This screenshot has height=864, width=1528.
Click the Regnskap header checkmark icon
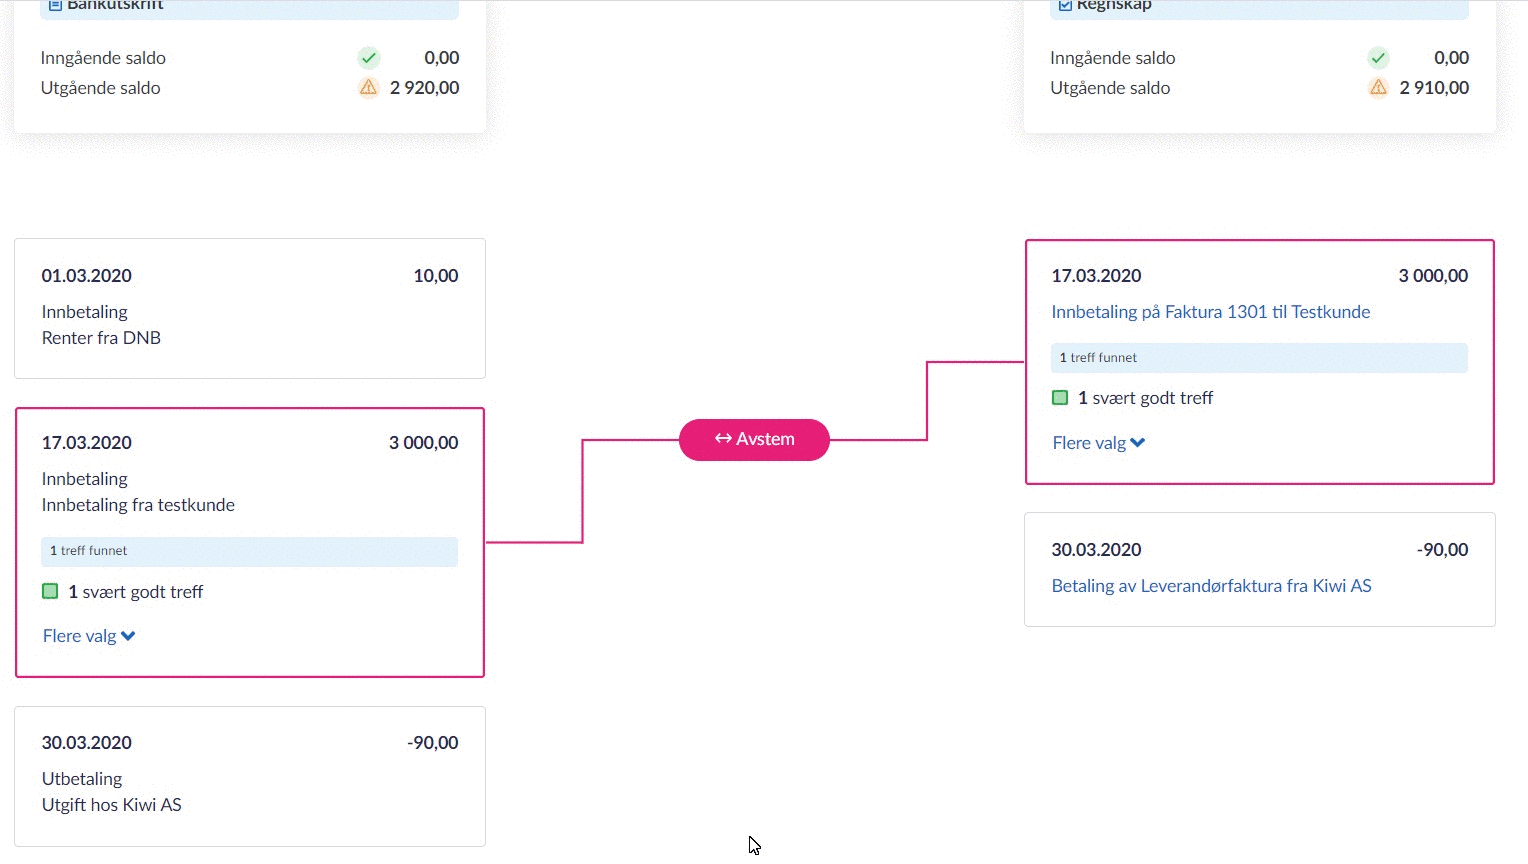point(1065,5)
